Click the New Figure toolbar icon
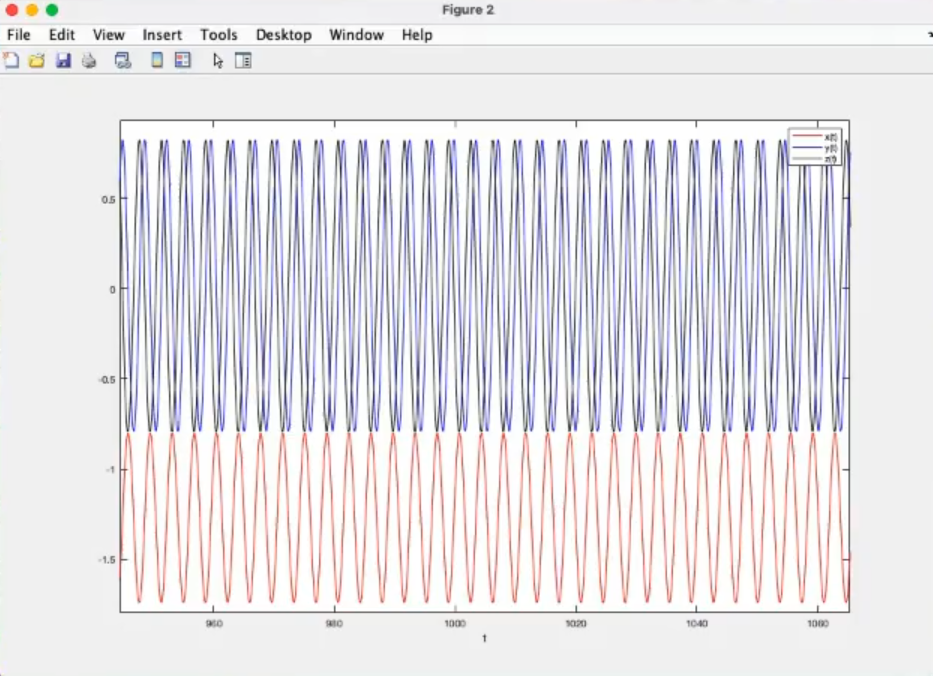Viewport: 933px width, 676px height. click(x=11, y=61)
